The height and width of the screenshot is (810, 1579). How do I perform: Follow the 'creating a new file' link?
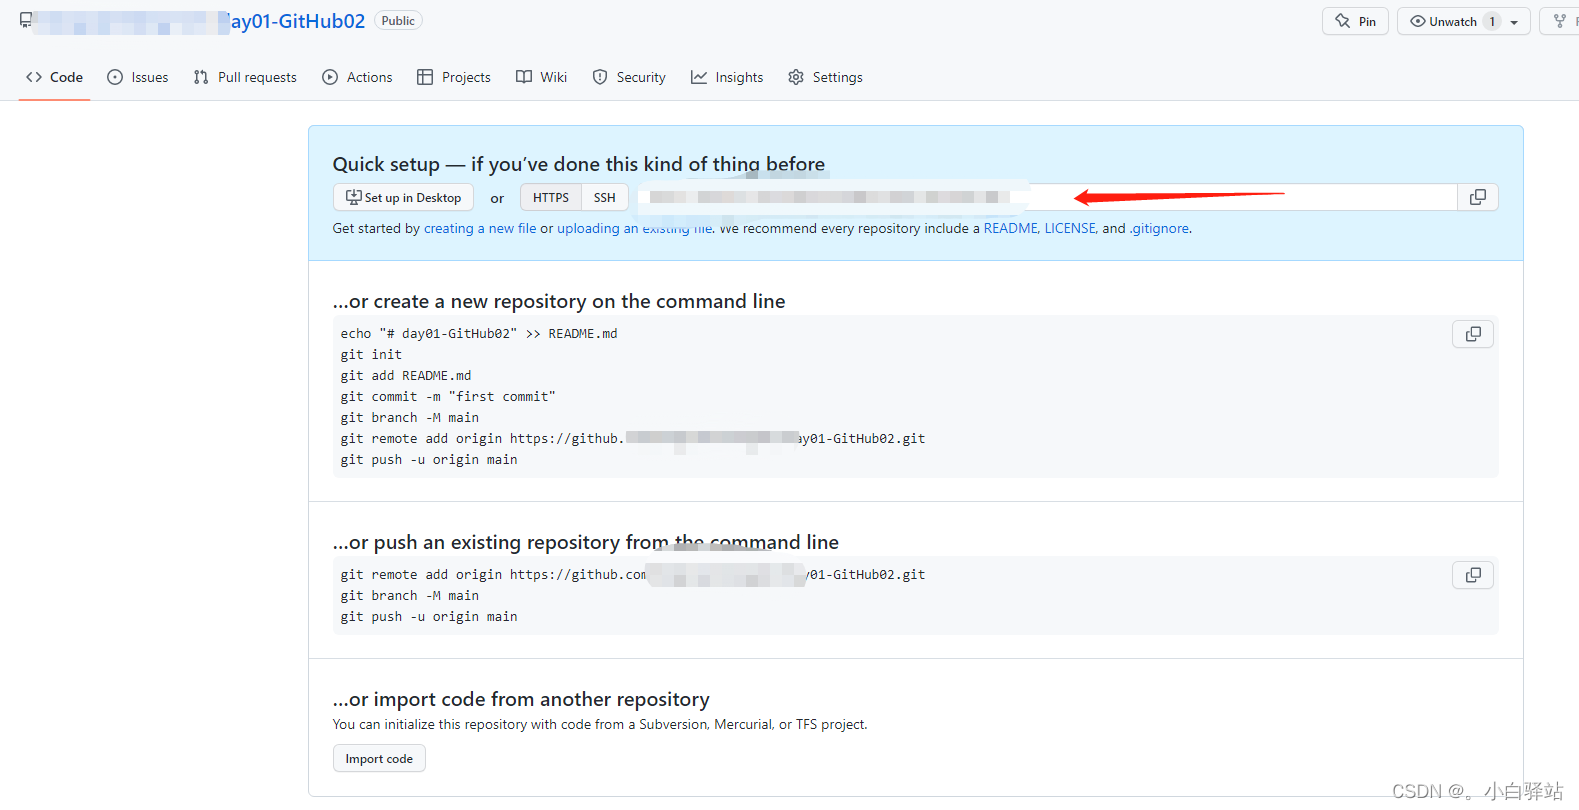(480, 228)
